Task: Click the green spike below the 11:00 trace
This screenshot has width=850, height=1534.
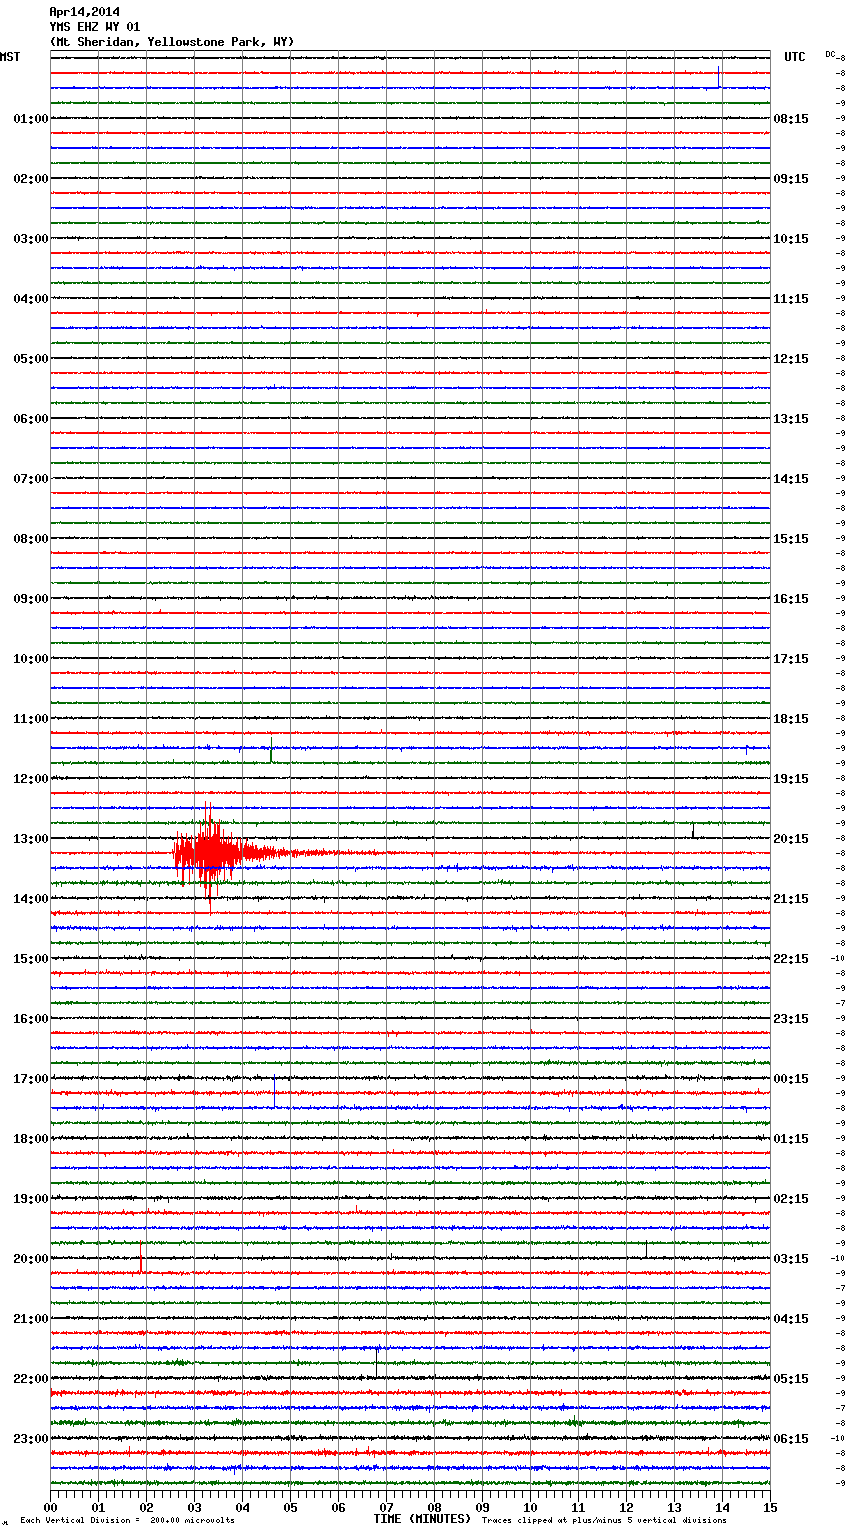Action: coord(271,750)
